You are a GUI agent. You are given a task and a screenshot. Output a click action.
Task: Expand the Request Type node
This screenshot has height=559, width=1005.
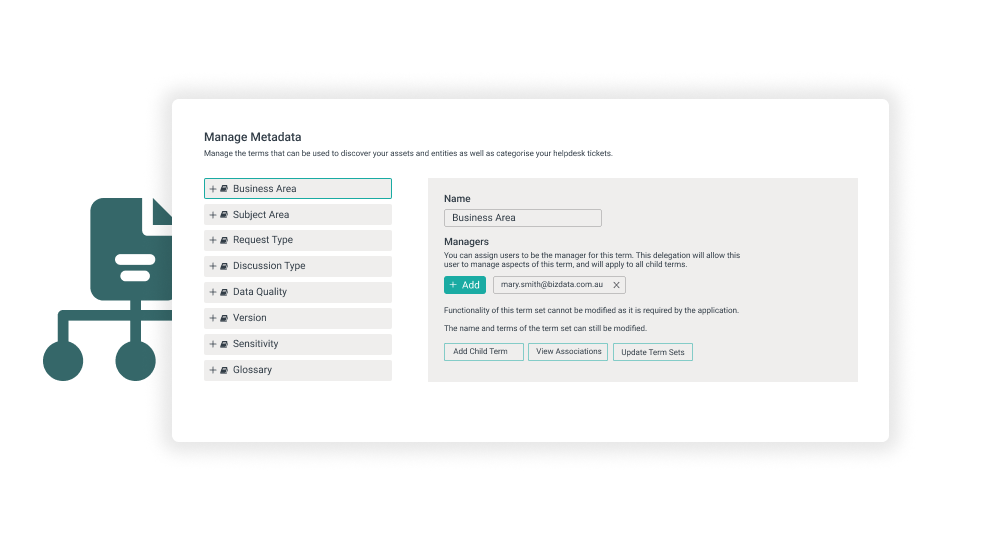pyautogui.click(x=213, y=240)
